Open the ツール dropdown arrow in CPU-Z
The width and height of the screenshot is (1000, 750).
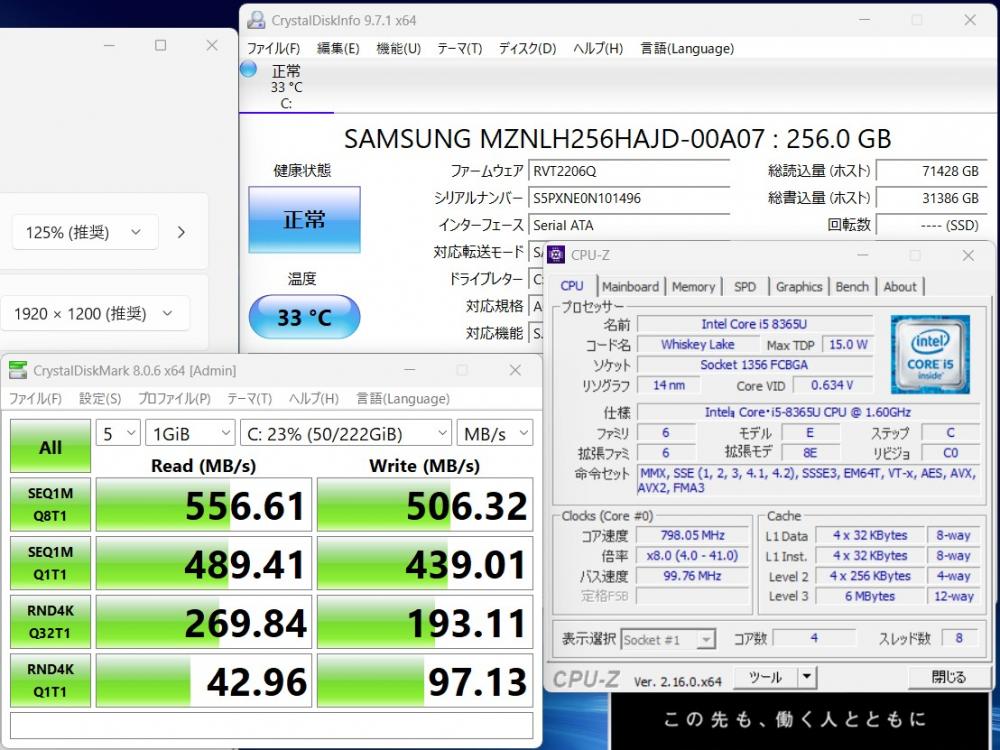point(807,677)
